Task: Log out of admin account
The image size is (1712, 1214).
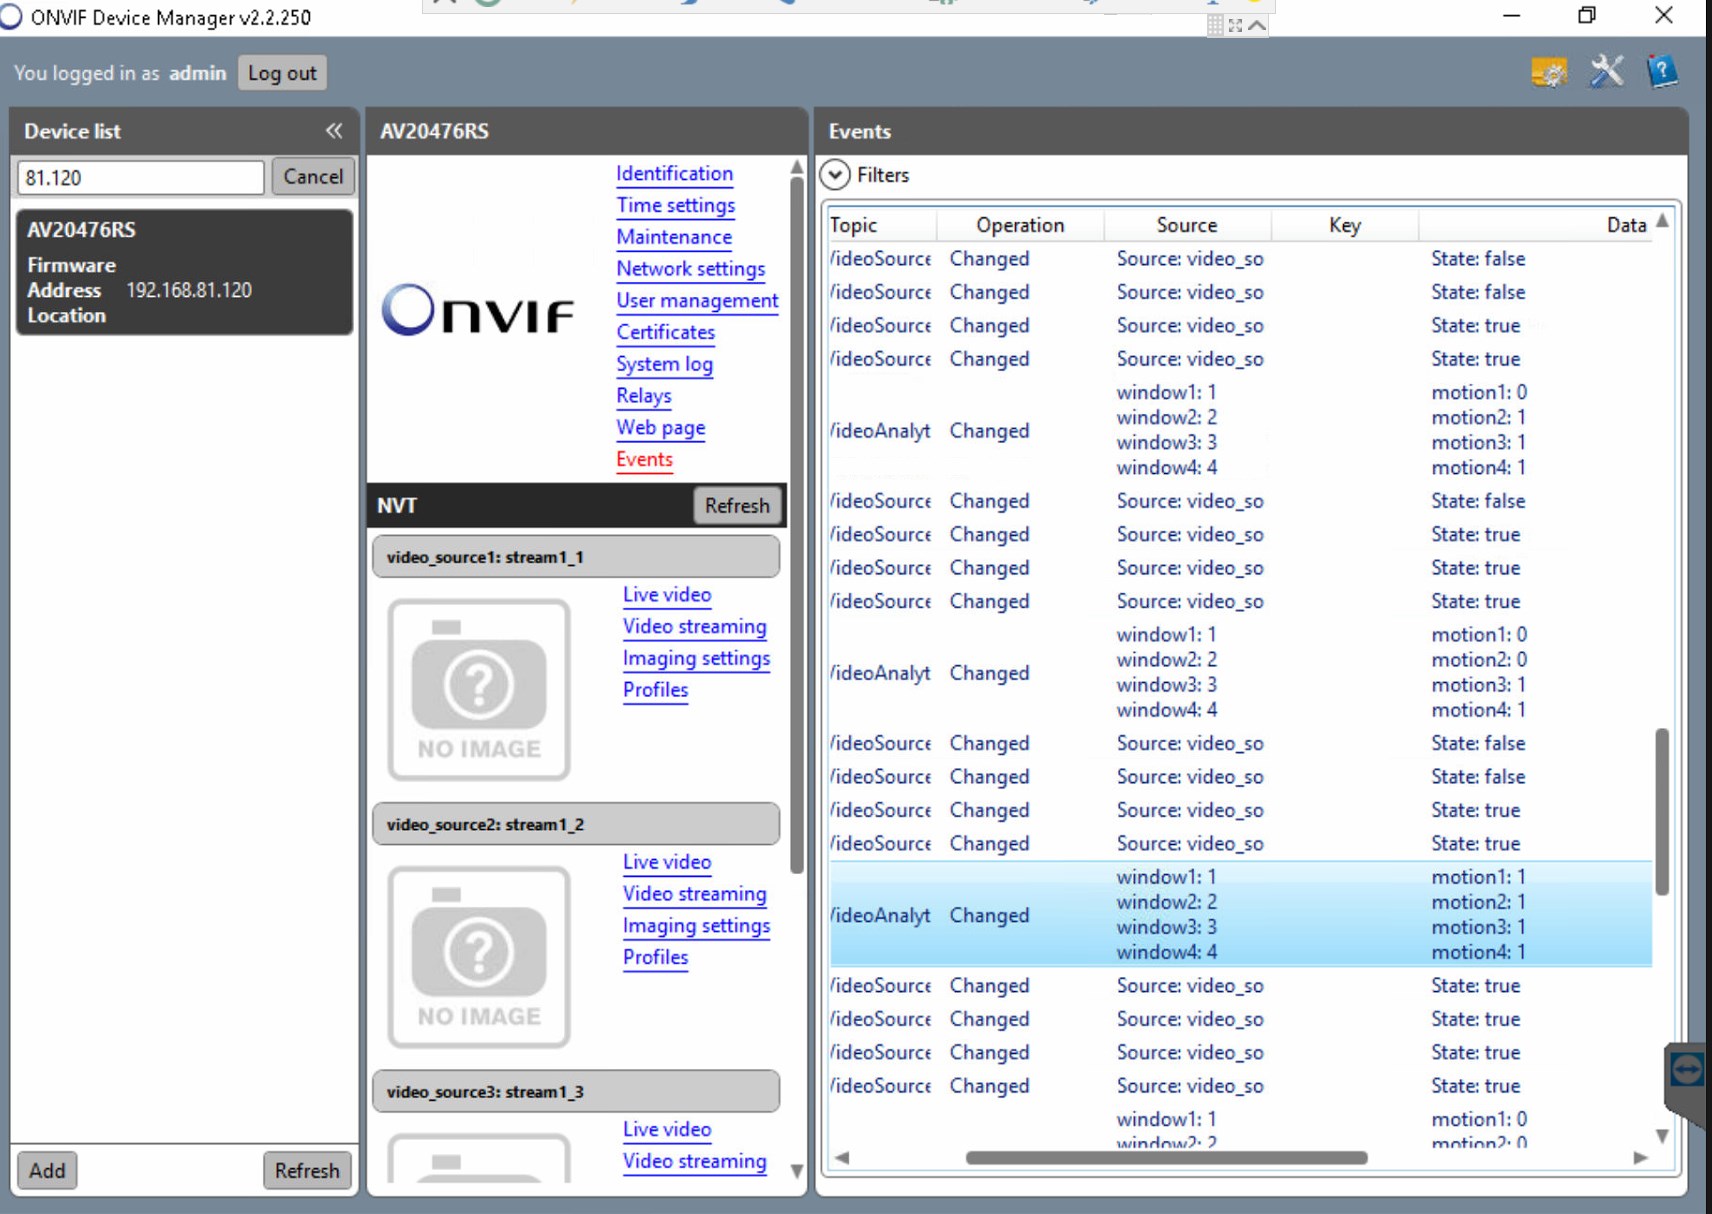Action: point(282,73)
